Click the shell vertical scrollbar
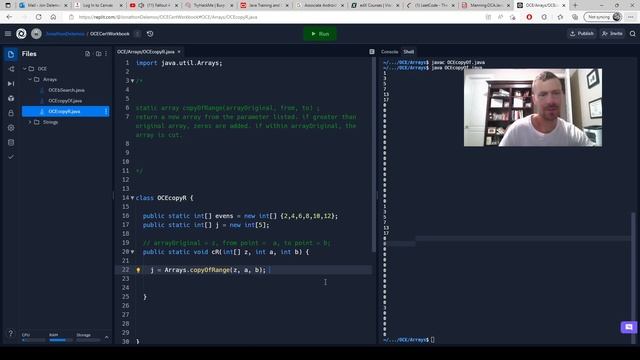 click(633, 277)
